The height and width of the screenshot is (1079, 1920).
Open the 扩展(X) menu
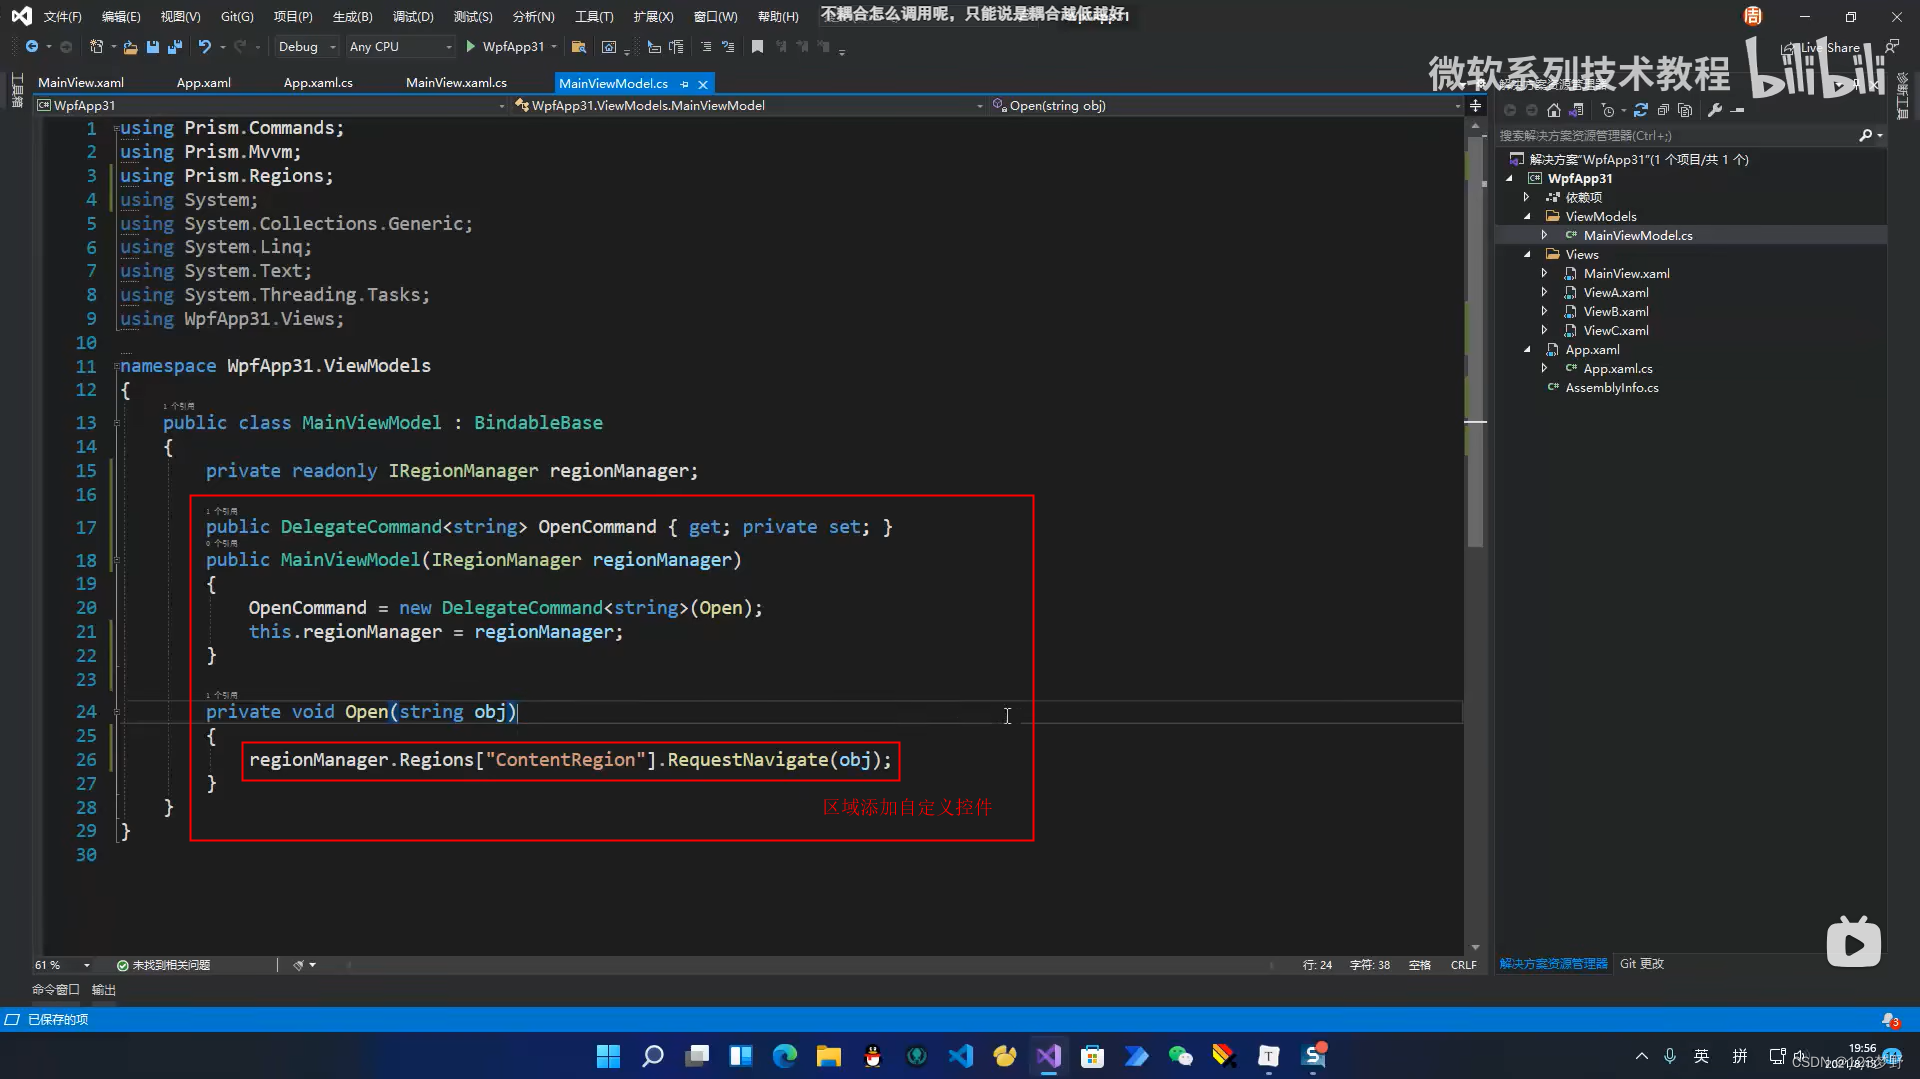coord(653,16)
